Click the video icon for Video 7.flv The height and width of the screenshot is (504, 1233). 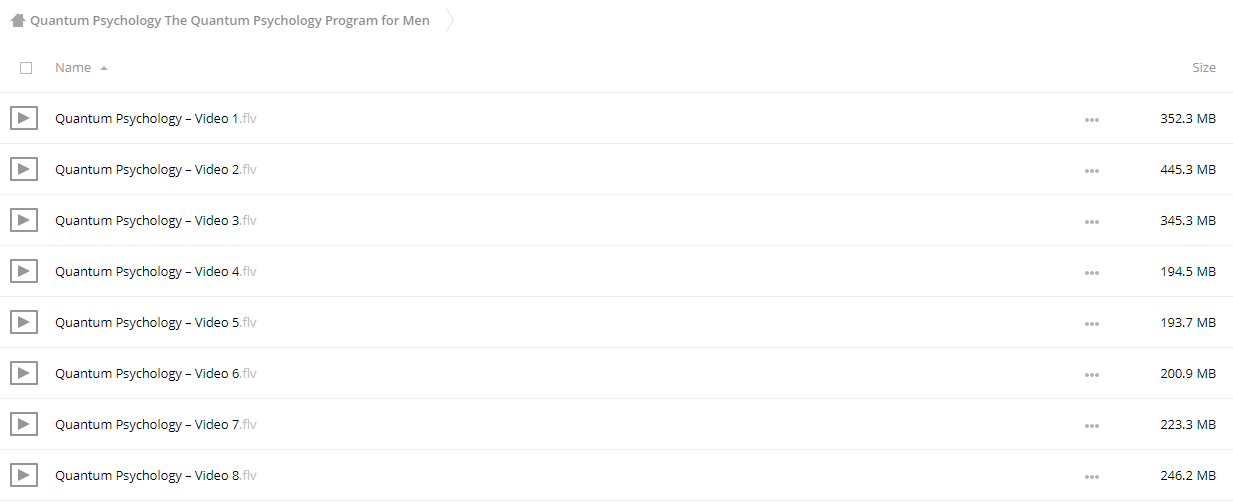(x=24, y=424)
